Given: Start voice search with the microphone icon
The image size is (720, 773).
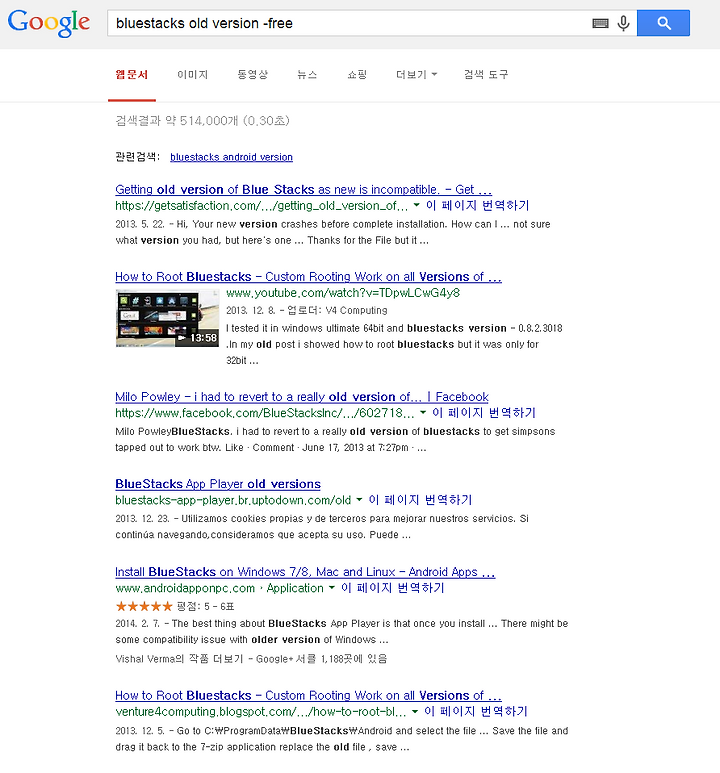Looking at the screenshot, I should tap(623, 23).
